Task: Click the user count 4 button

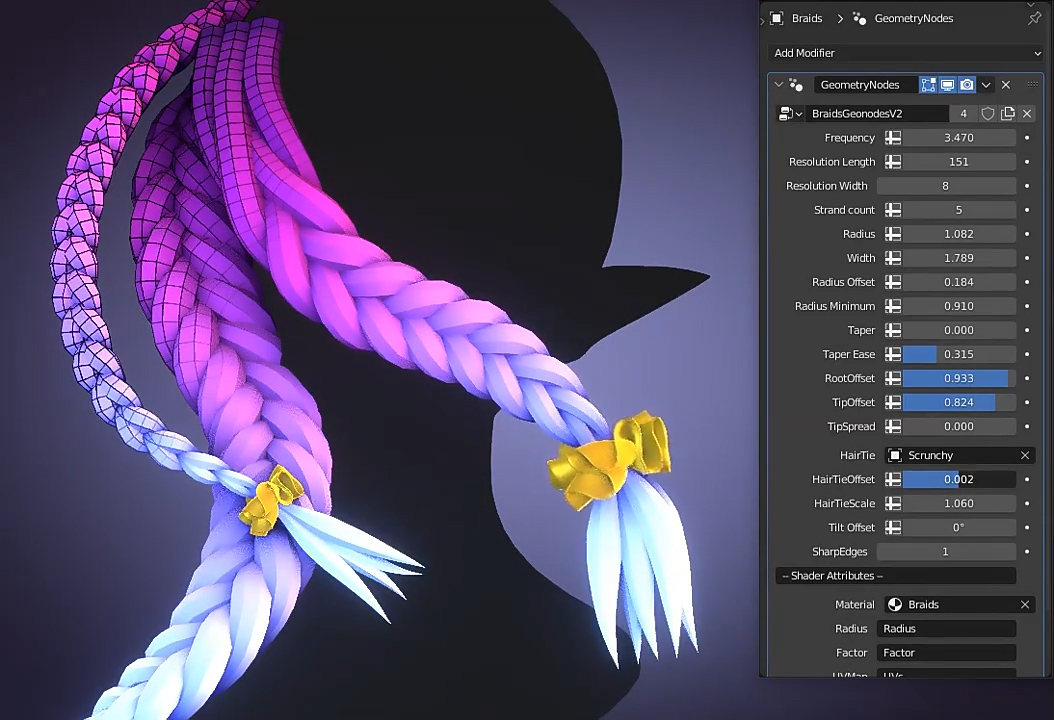Action: pyautogui.click(x=963, y=114)
